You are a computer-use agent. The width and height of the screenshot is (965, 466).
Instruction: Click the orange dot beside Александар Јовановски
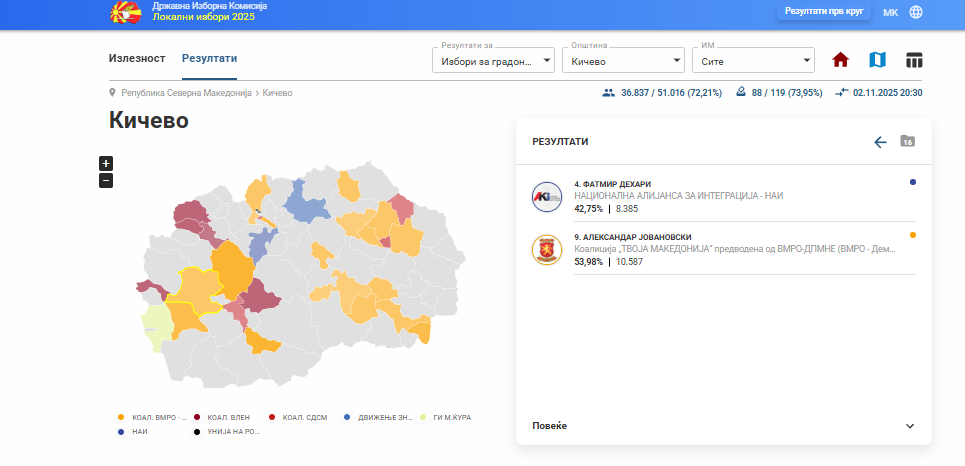point(913,235)
